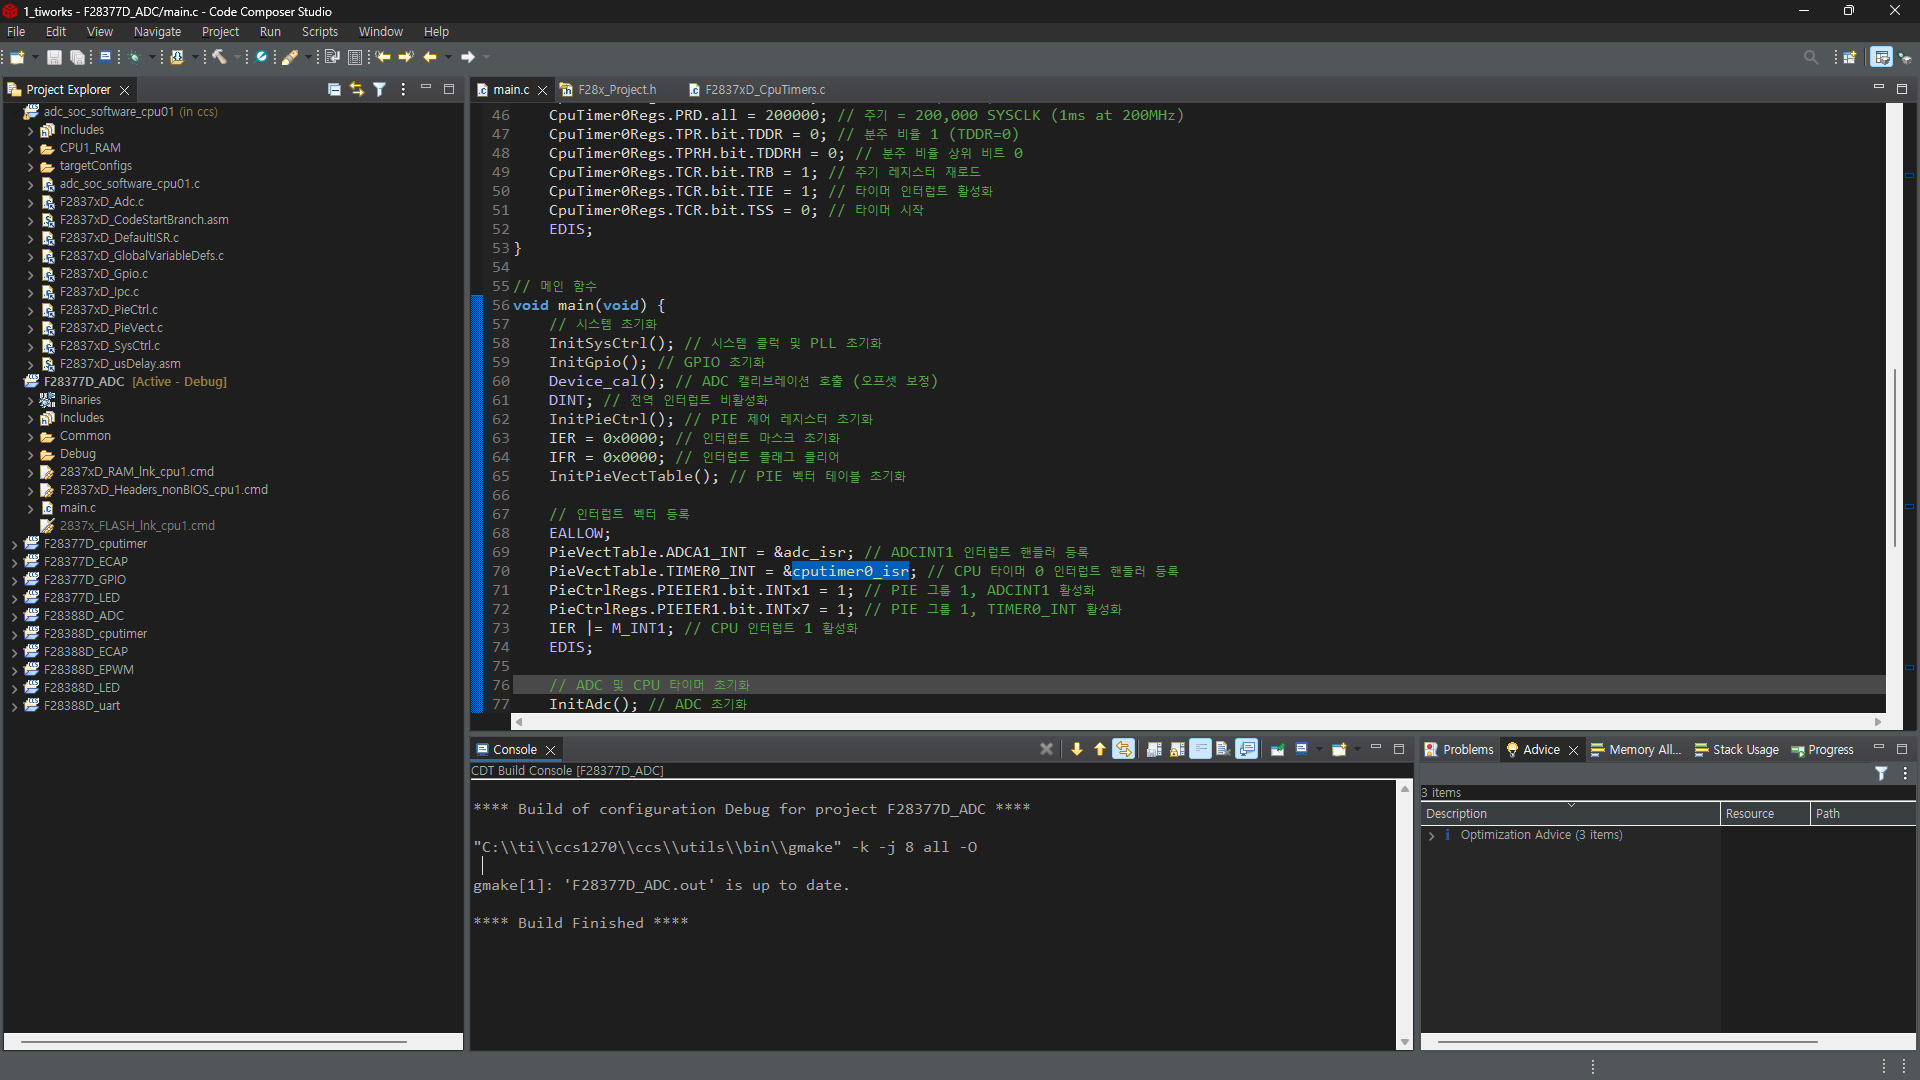Collapse all in Project Explorer
1920x1080 pixels.
coord(334,89)
